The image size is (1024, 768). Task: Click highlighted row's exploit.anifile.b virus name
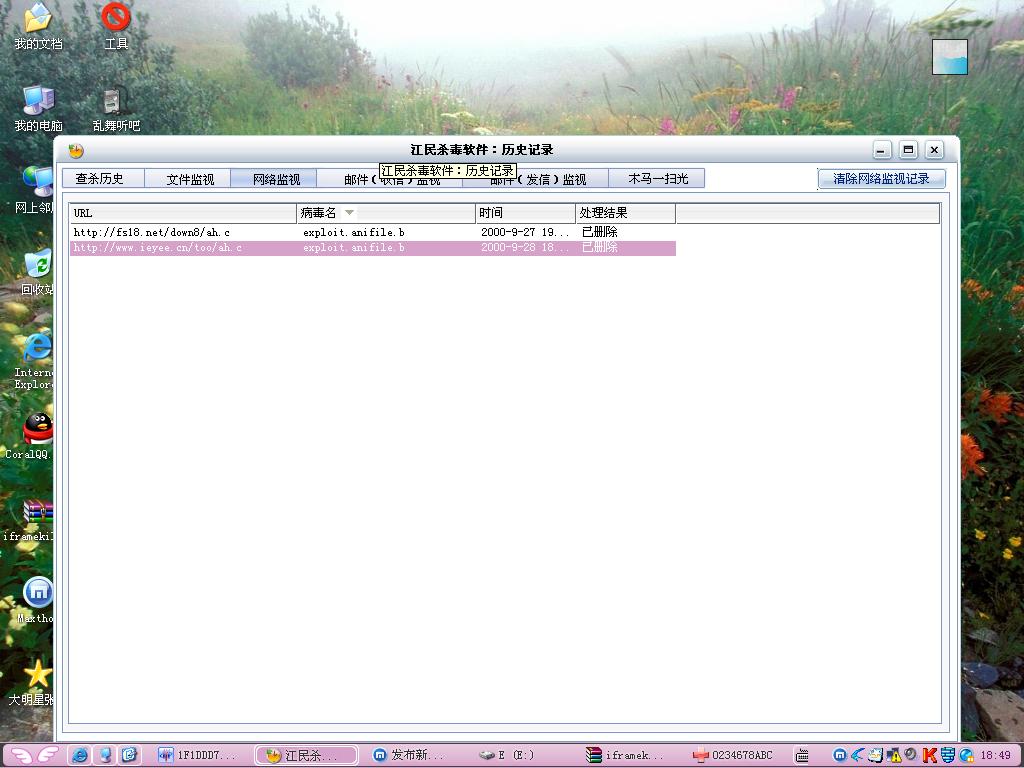tap(354, 248)
